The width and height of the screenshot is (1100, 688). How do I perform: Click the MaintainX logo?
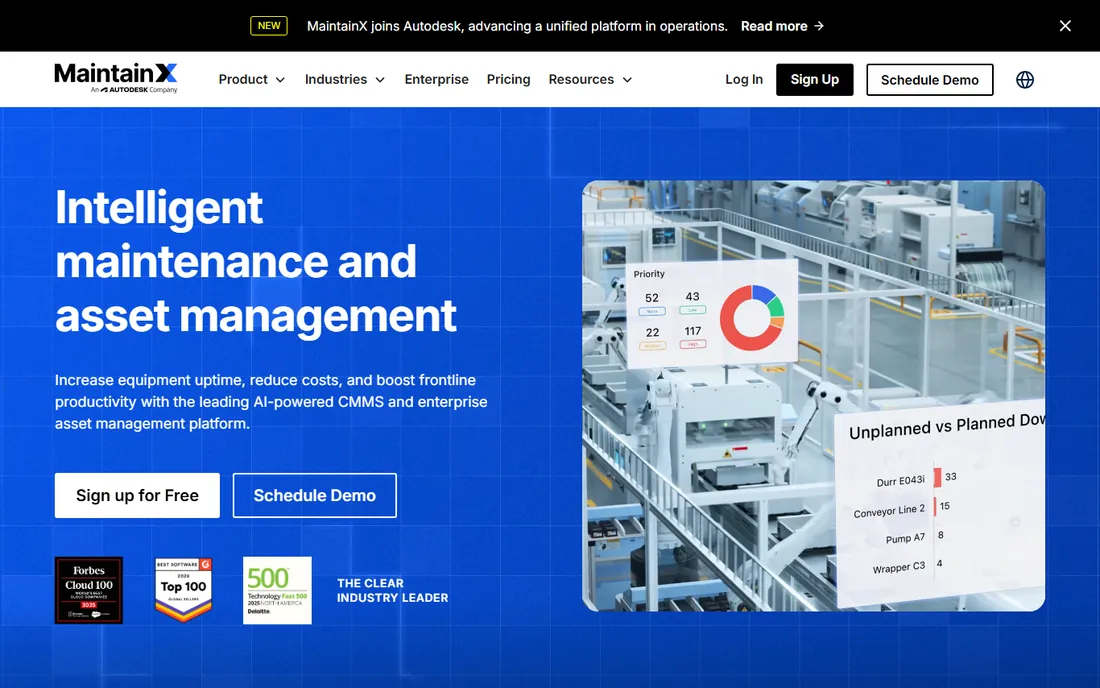click(116, 78)
